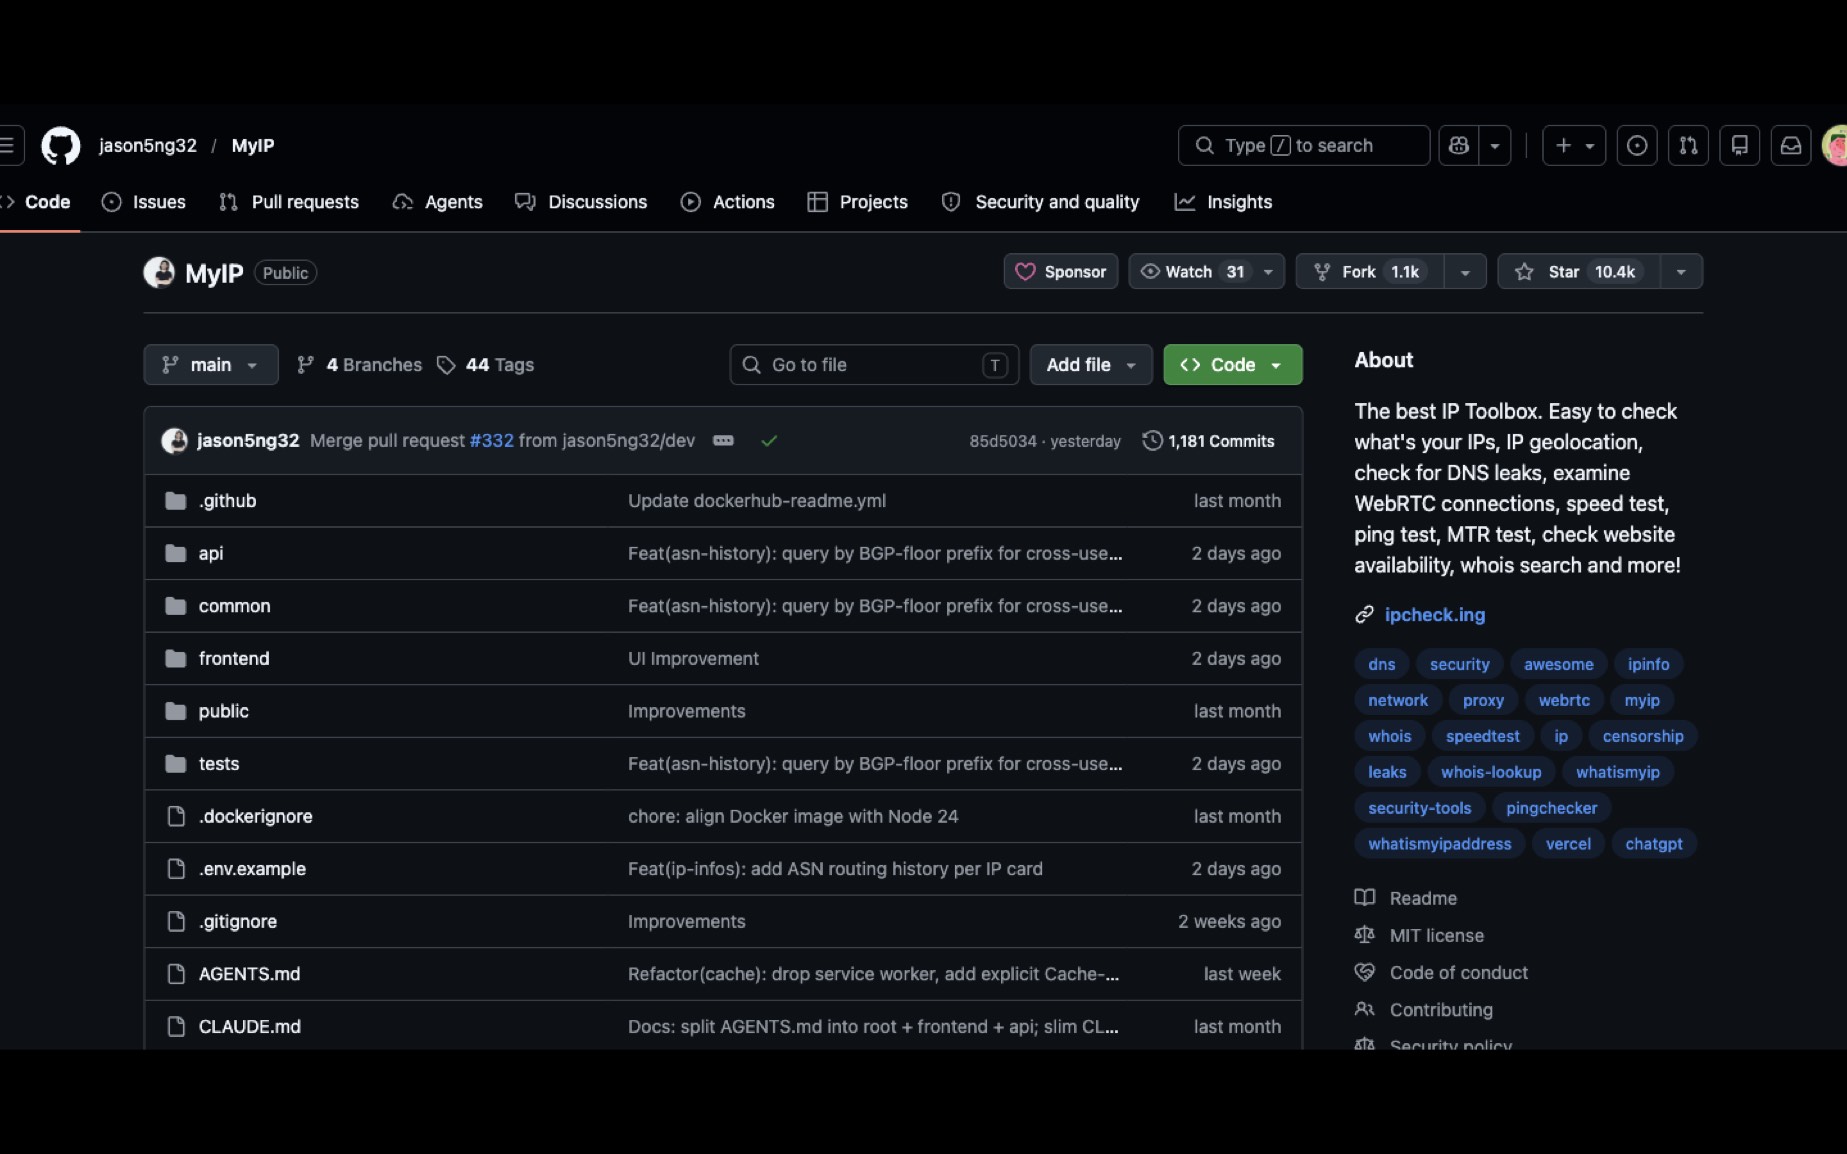
Task: Open the Agents tab
Action: 438,202
